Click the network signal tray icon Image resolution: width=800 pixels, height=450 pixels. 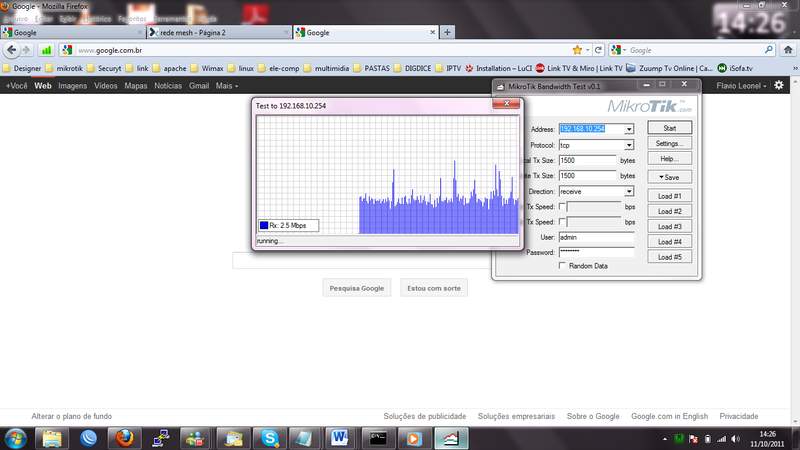tap(721, 439)
